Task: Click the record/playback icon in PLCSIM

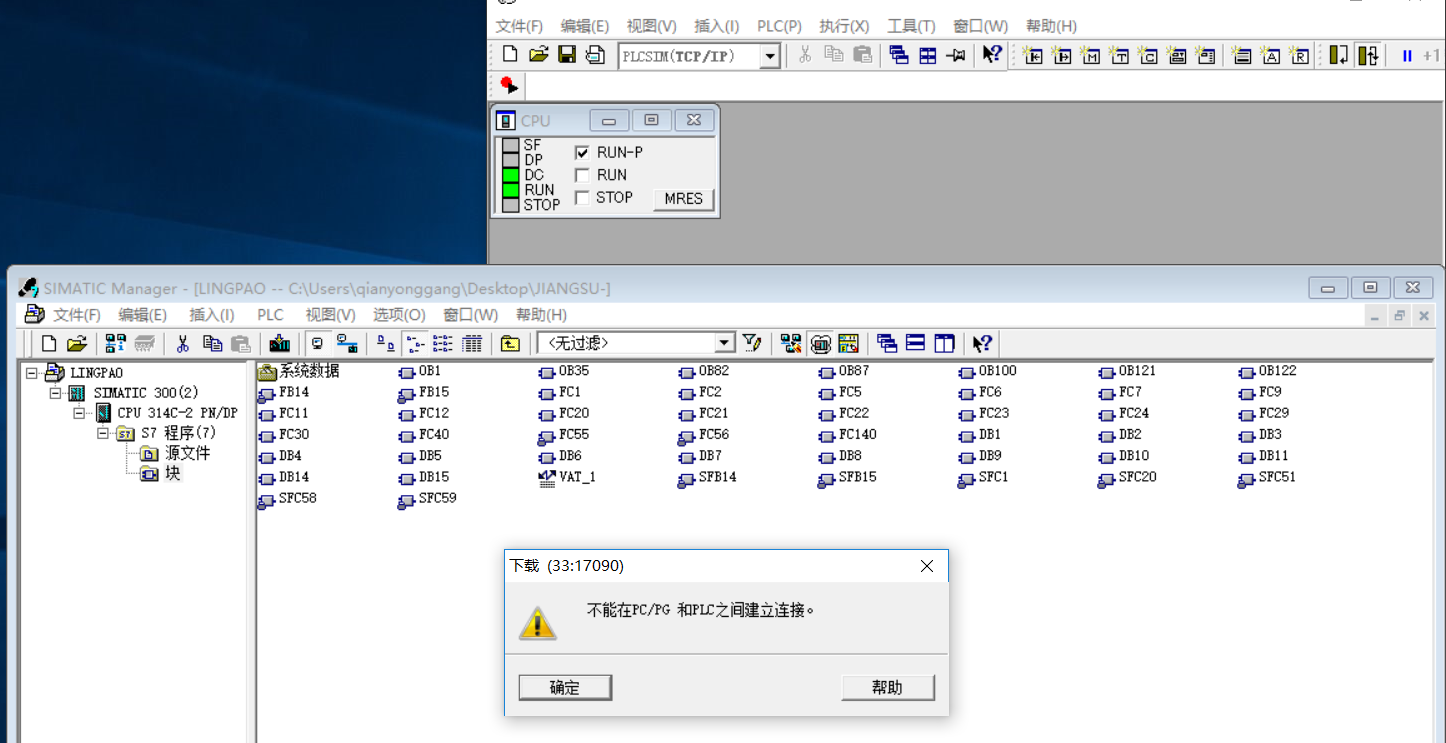Action: [x=509, y=86]
